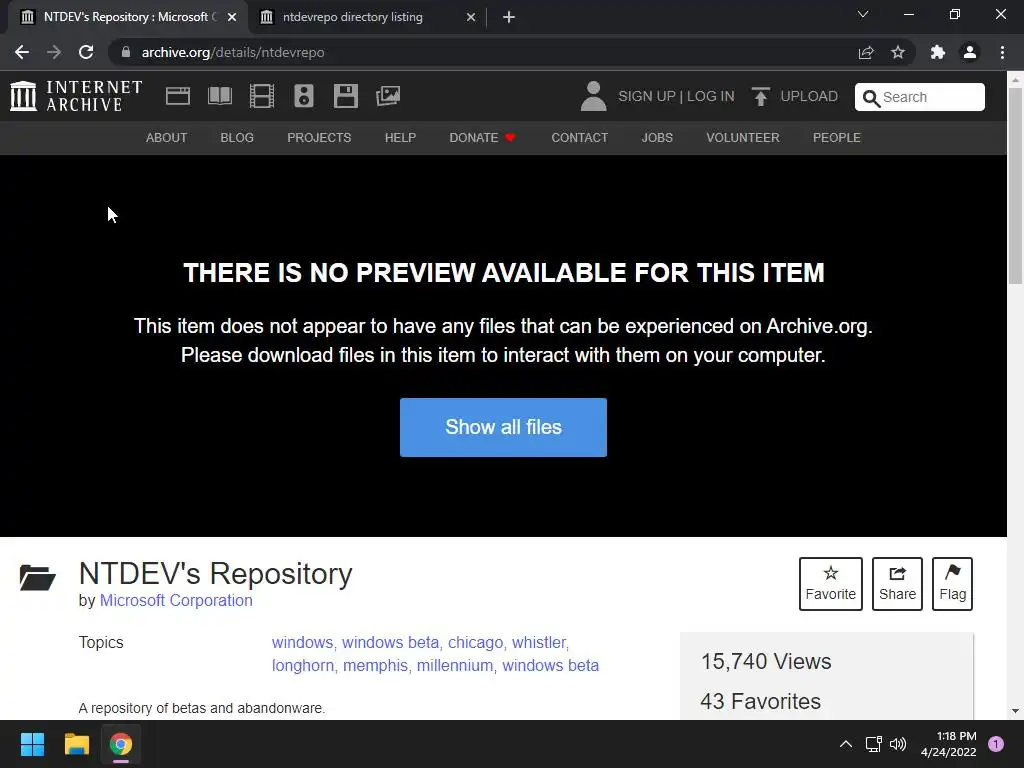Close the ntdevrepo directory listing tab
This screenshot has height=768, width=1024.
(471, 17)
